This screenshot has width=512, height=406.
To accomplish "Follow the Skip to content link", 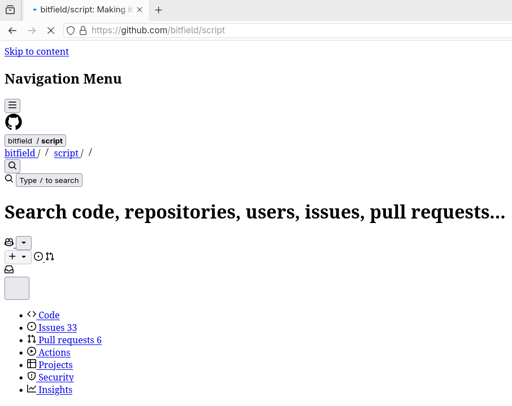I will [37, 52].
